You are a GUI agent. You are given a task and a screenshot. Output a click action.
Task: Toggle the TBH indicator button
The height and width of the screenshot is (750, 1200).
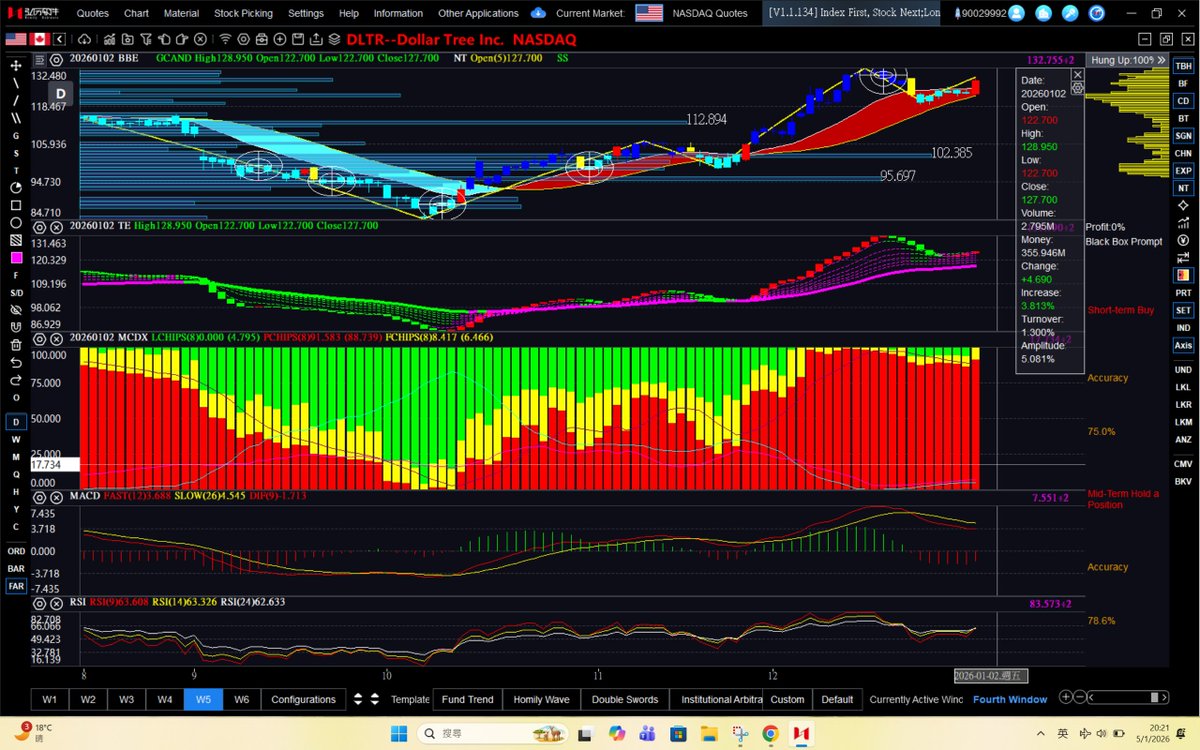[x=1183, y=65]
